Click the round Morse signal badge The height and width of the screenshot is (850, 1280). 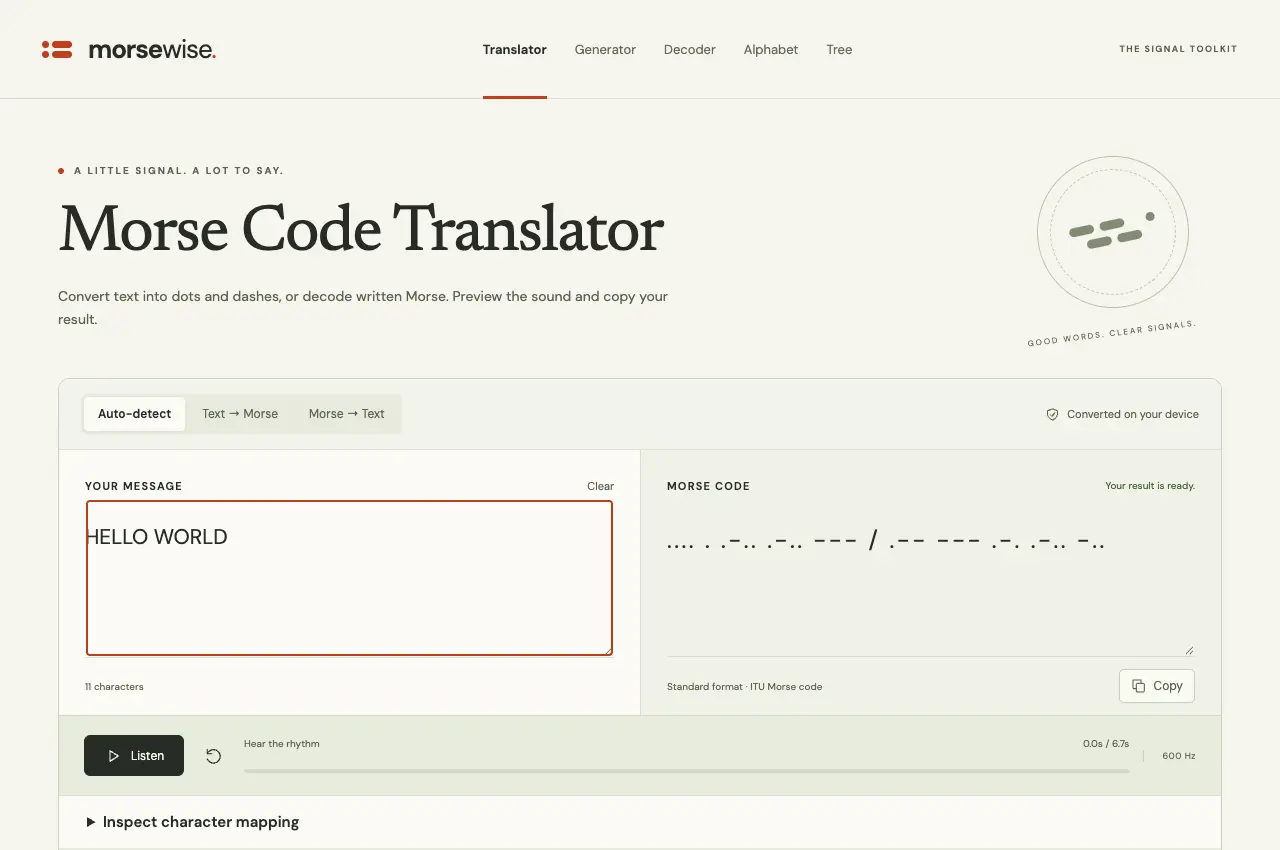1112,232
